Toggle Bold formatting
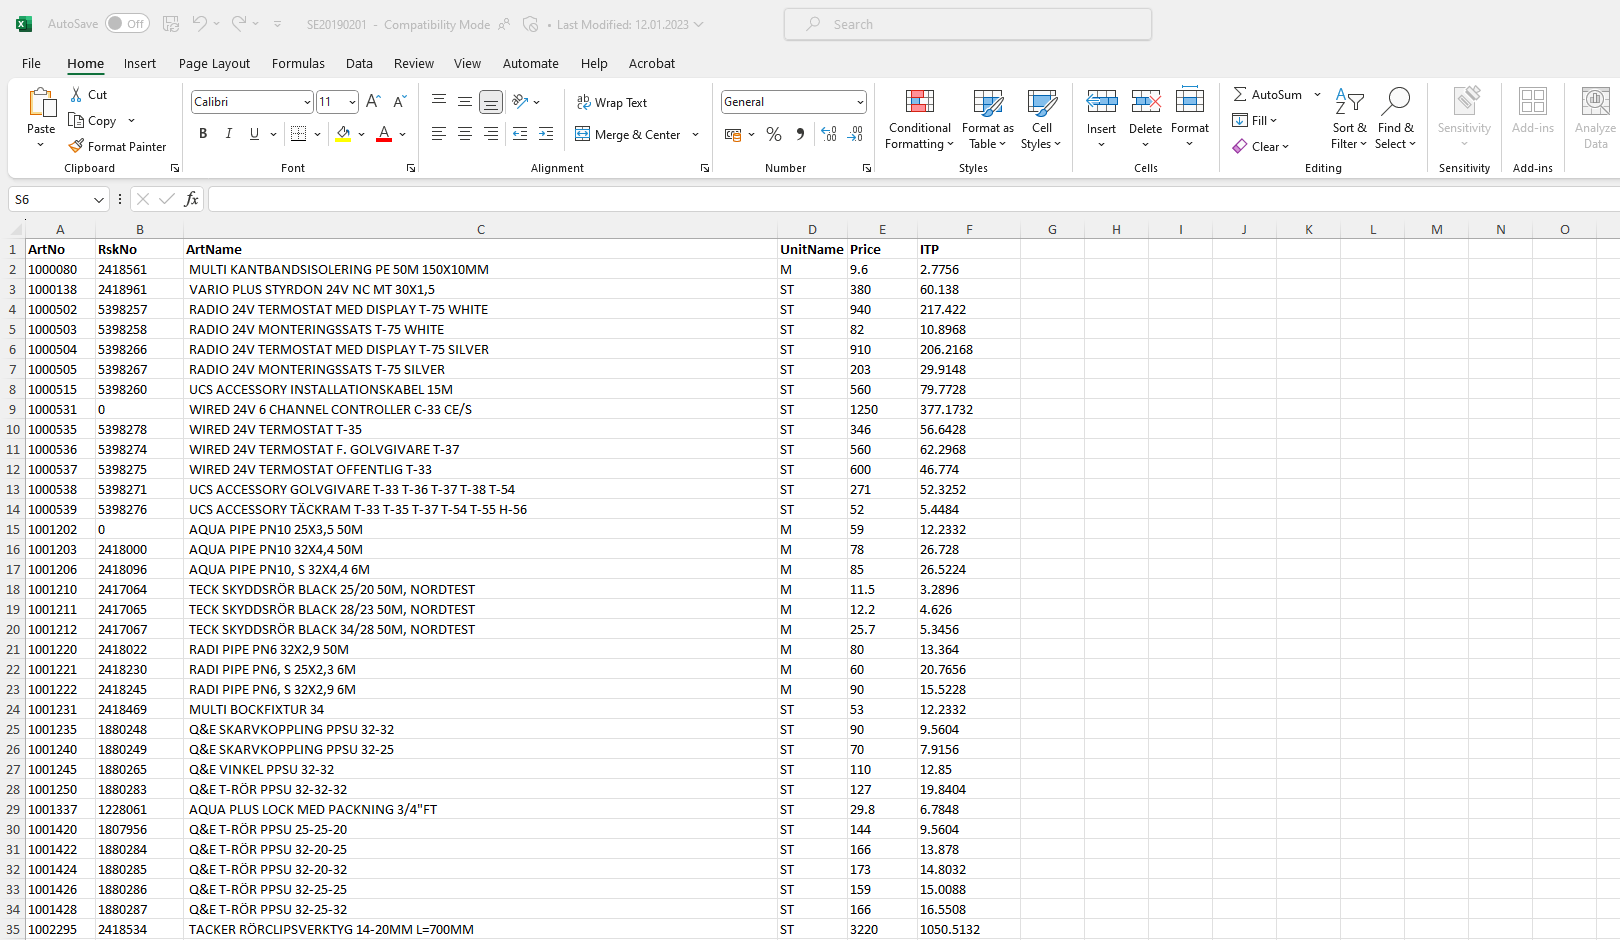 (x=203, y=133)
